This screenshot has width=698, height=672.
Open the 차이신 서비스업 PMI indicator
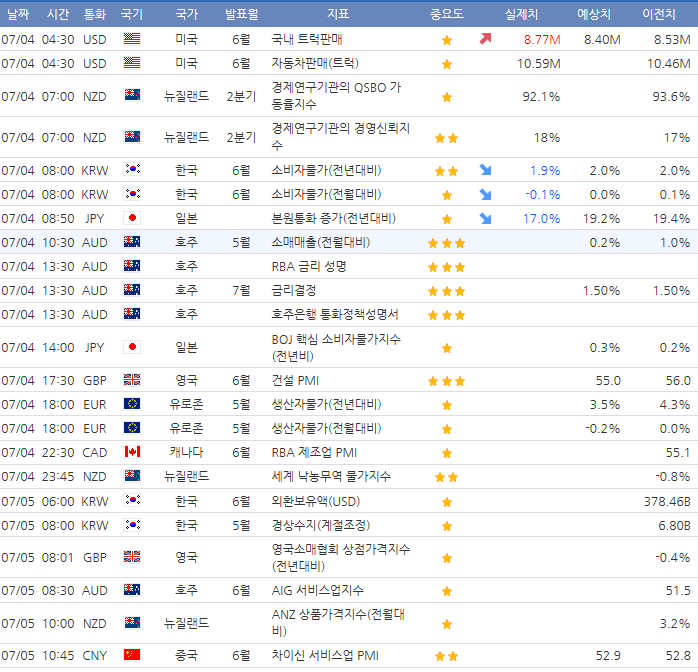click(325, 655)
